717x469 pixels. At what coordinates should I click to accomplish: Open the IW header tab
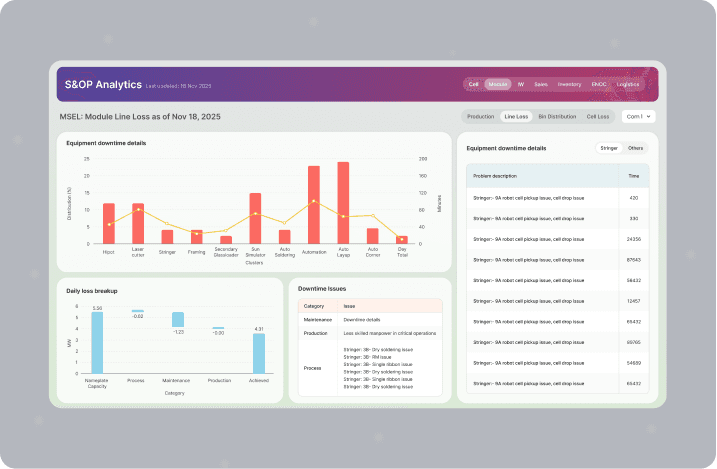pyautogui.click(x=521, y=84)
